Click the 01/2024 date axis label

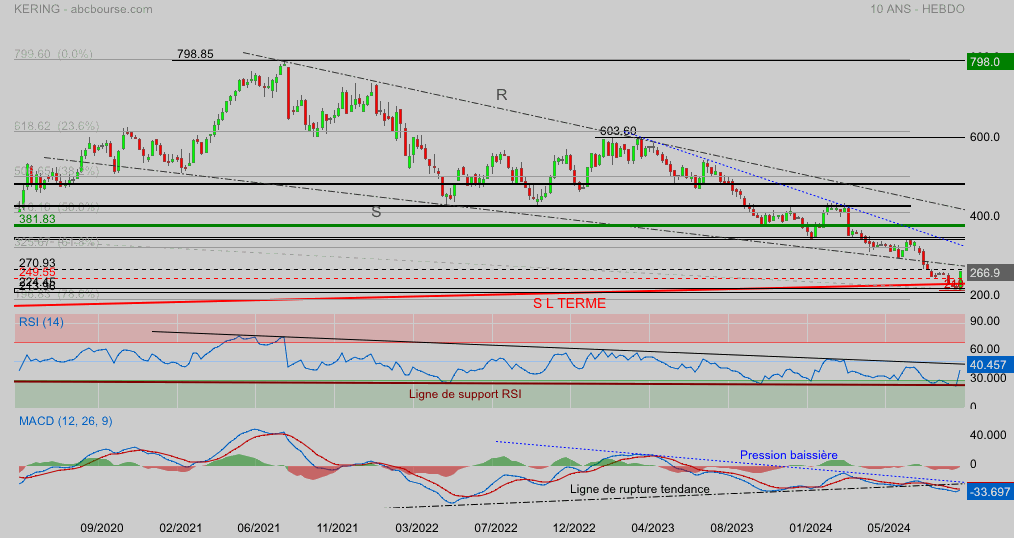pos(810,528)
